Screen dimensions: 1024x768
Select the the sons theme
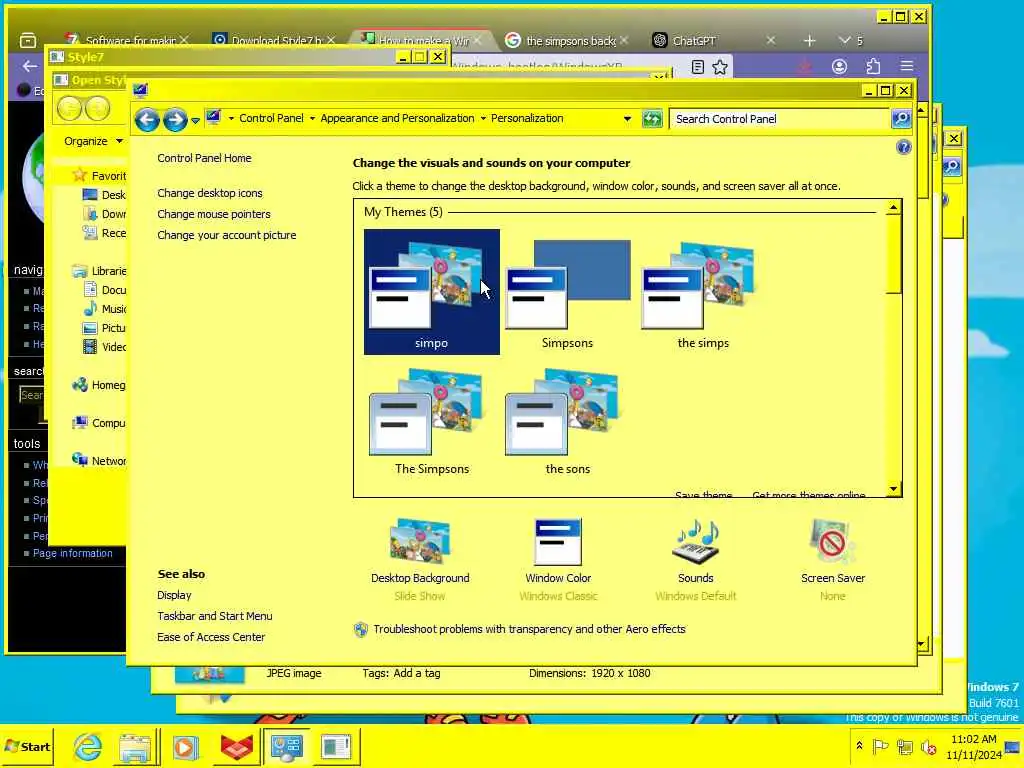(568, 421)
